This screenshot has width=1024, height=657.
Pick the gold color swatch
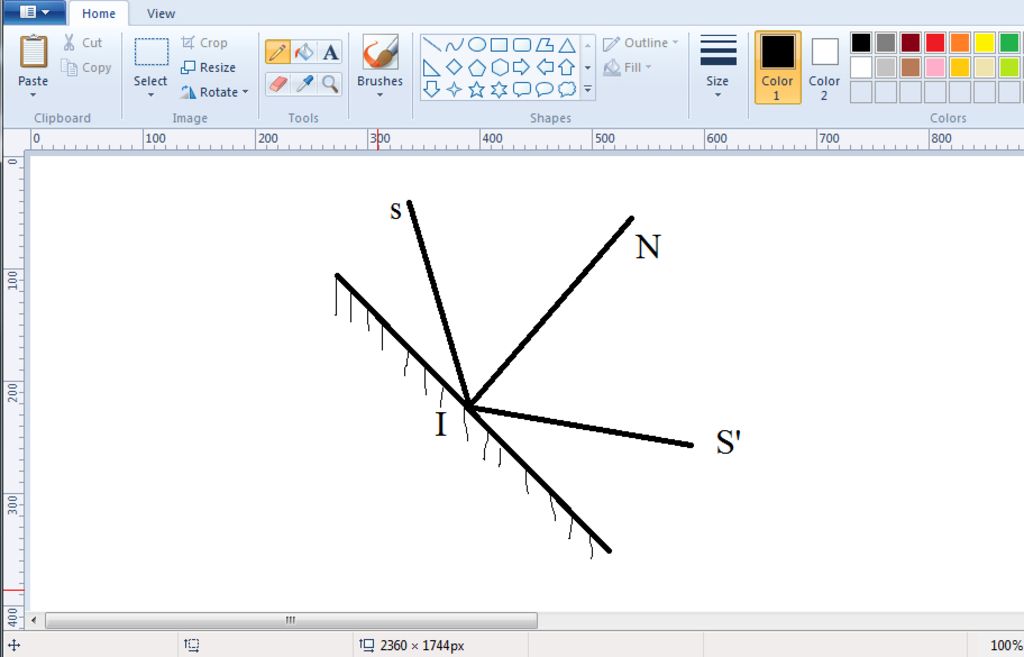960,67
